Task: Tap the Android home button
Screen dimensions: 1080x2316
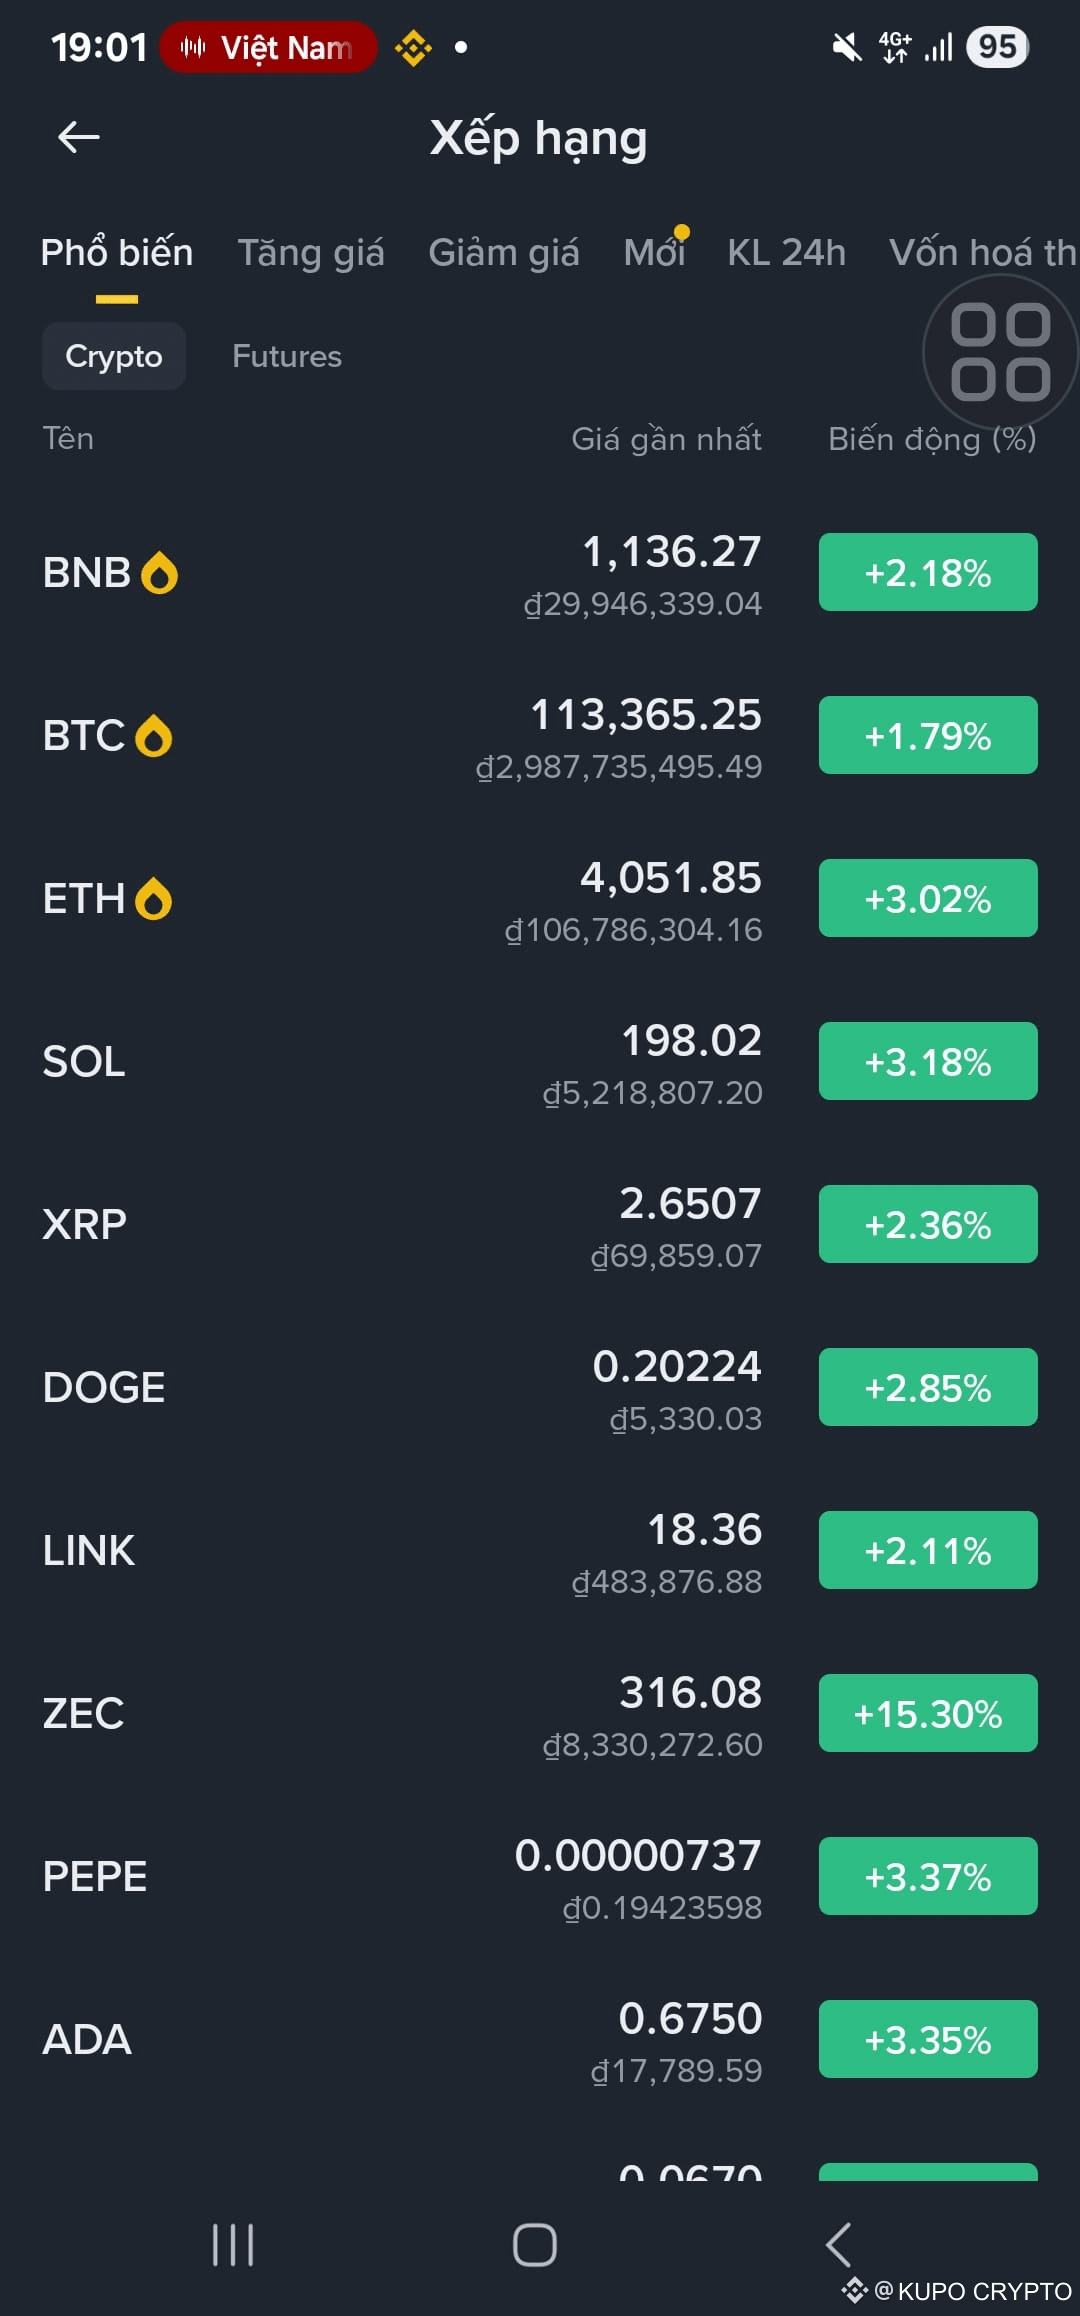Action: click(535, 2245)
